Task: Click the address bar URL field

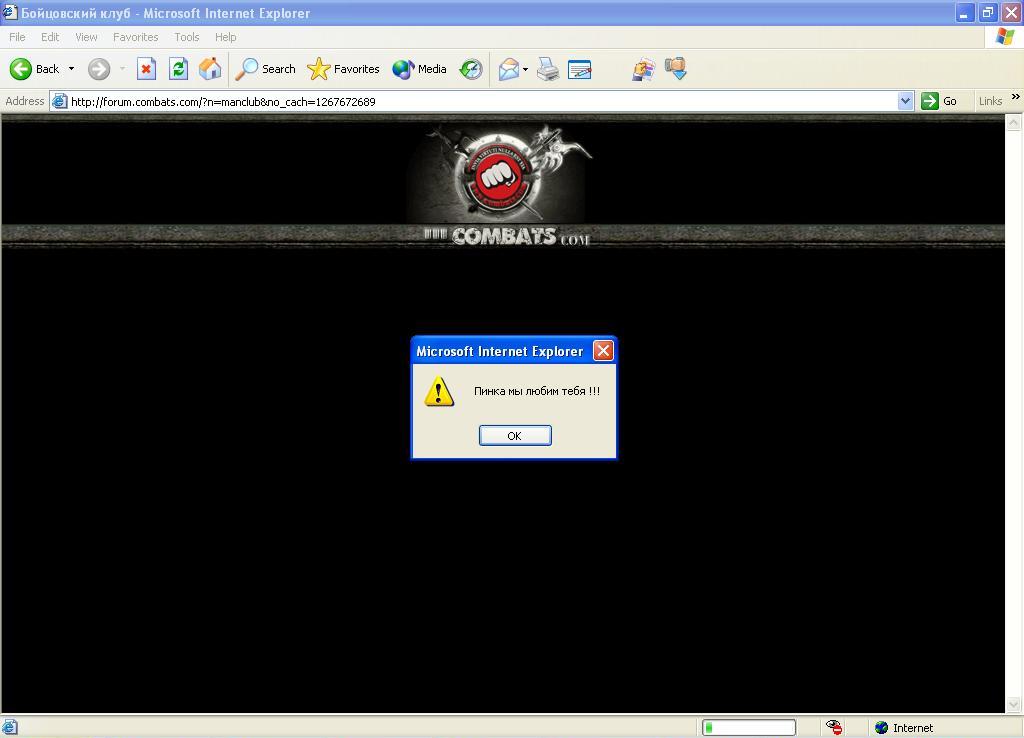Action: [x=482, y=101]
